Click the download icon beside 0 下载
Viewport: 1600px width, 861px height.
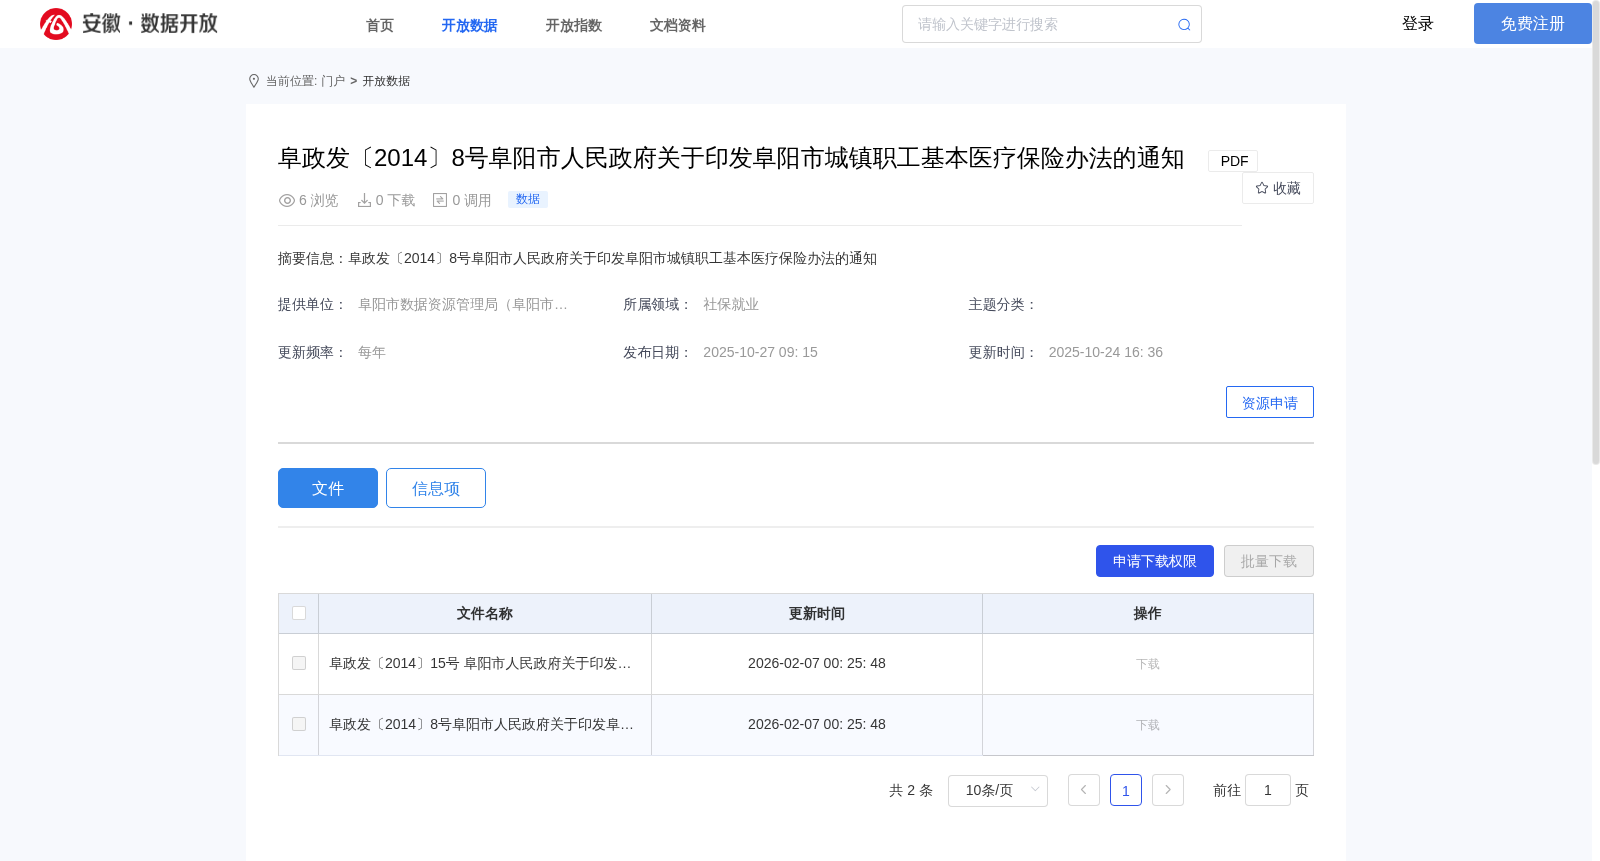[364, 200]
